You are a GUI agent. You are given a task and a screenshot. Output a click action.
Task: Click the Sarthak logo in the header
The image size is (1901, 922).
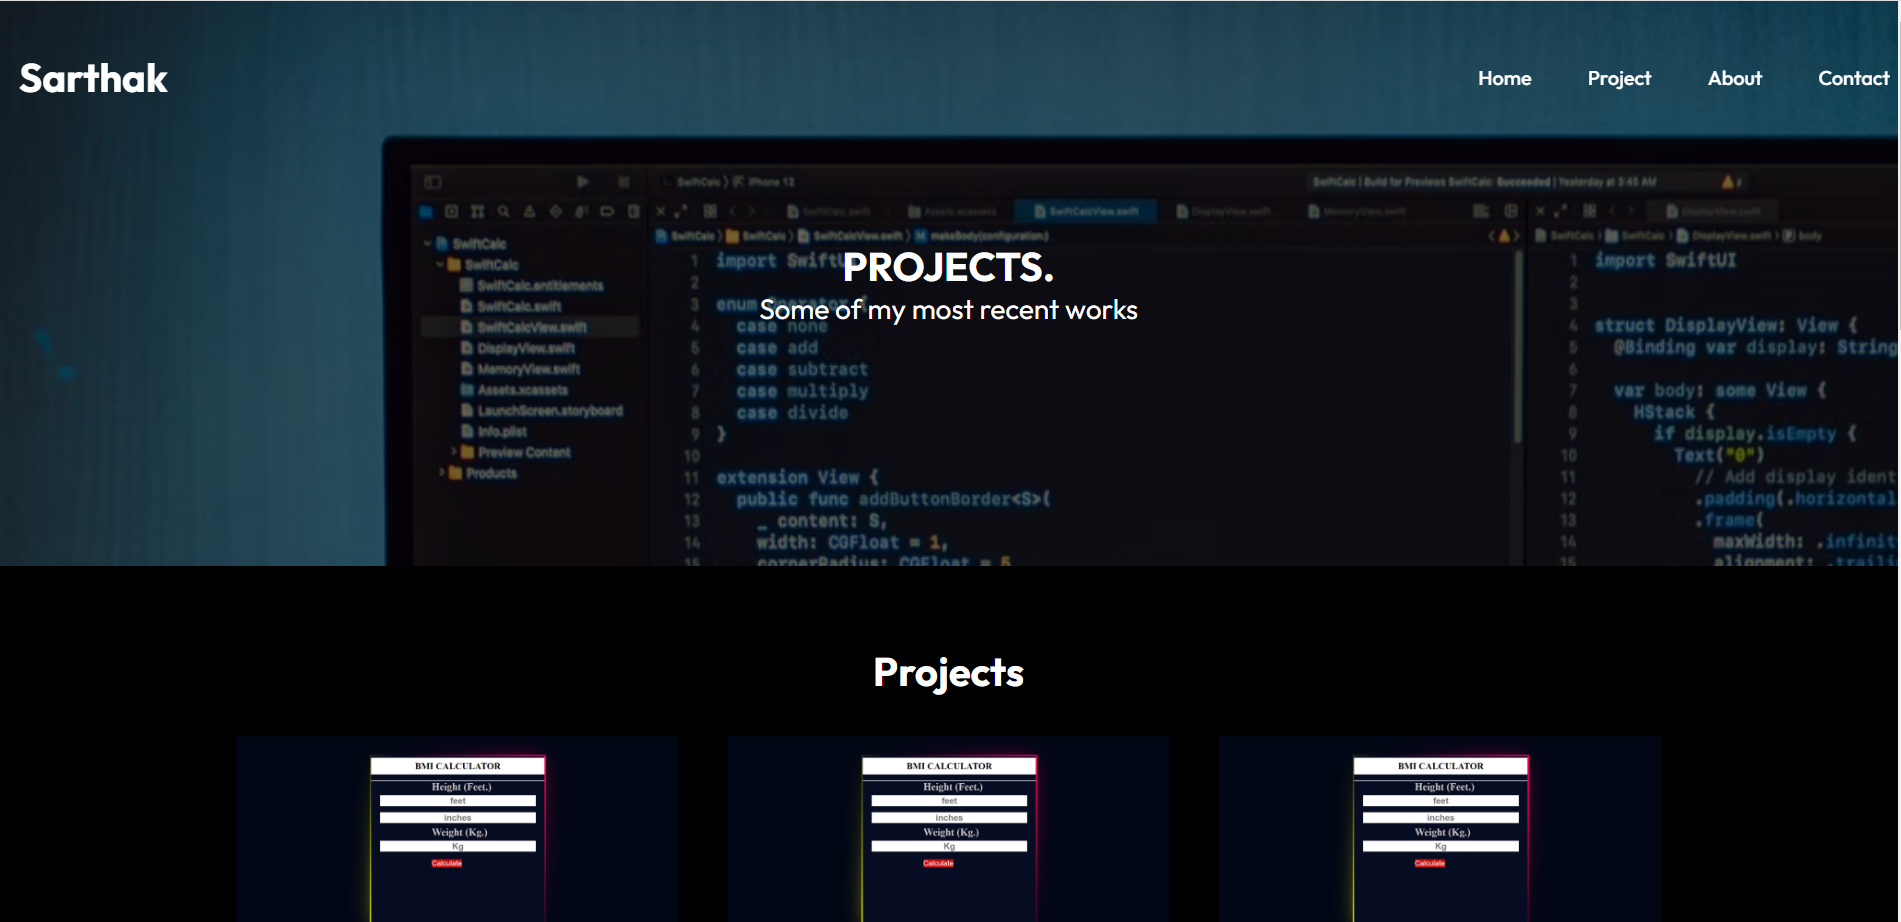click(92, 78)
